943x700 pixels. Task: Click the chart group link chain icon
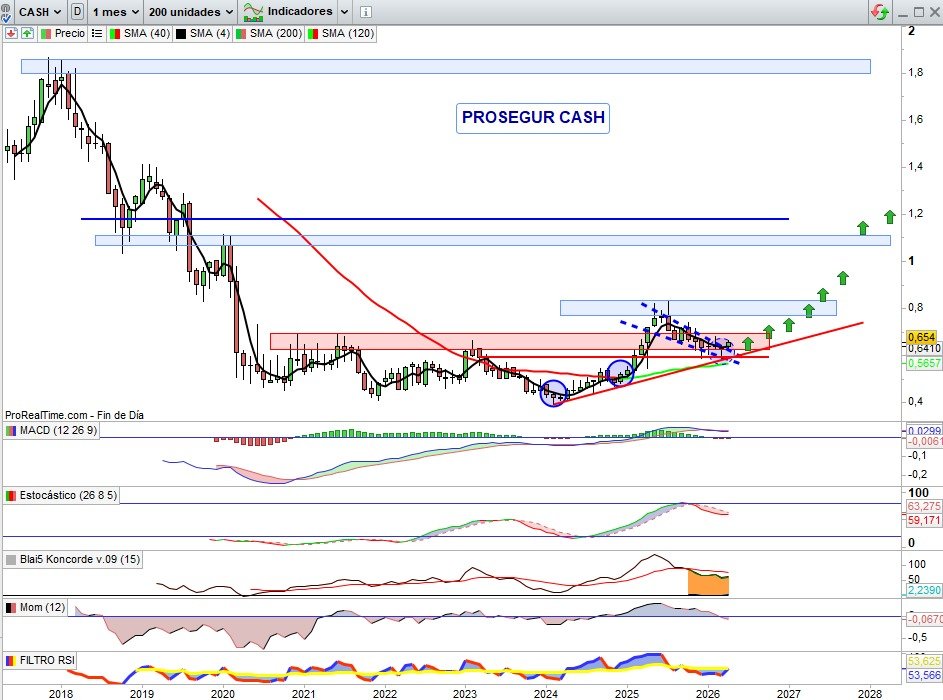(x=5, y=11)
